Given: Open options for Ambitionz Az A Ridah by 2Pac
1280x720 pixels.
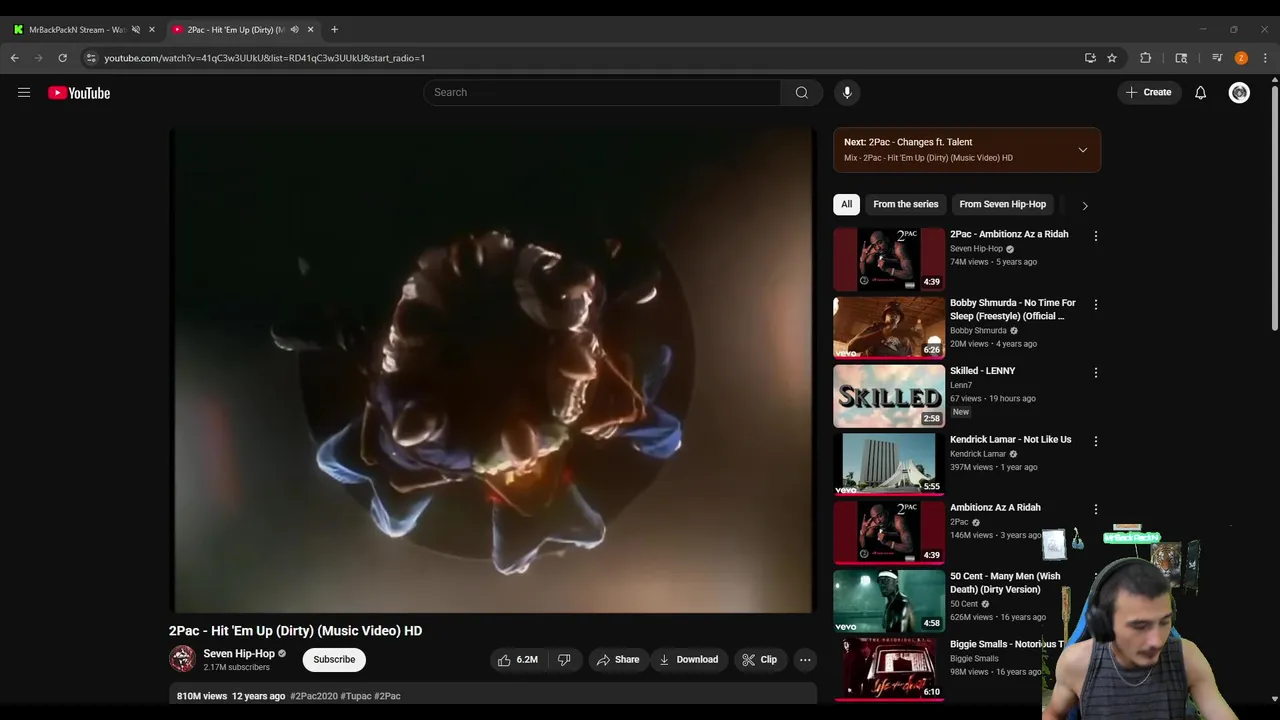Looking at the screenshot, I should coord(1096,509).
